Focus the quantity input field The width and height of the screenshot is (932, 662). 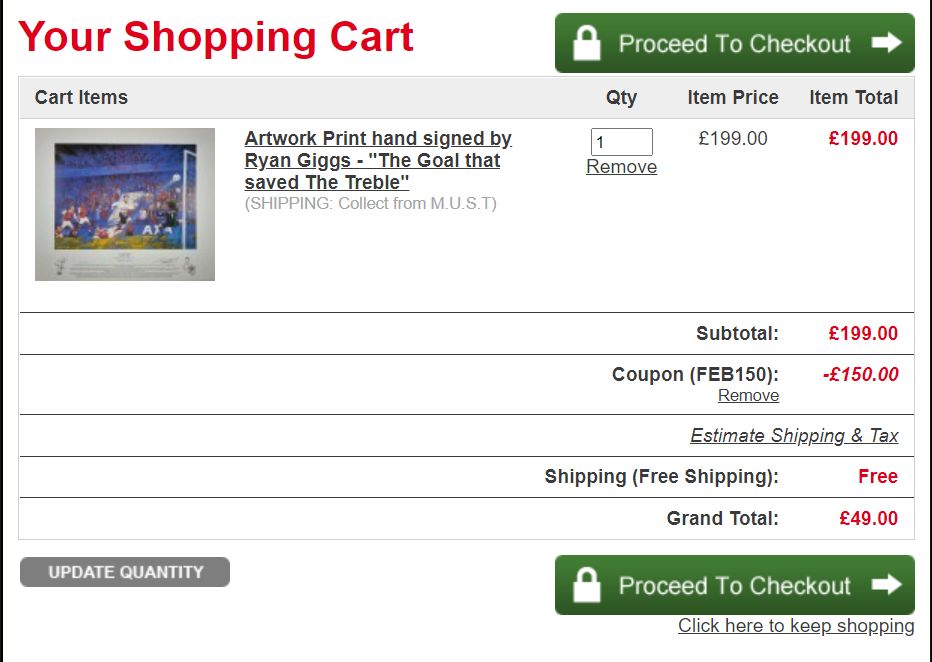point(621,142)
